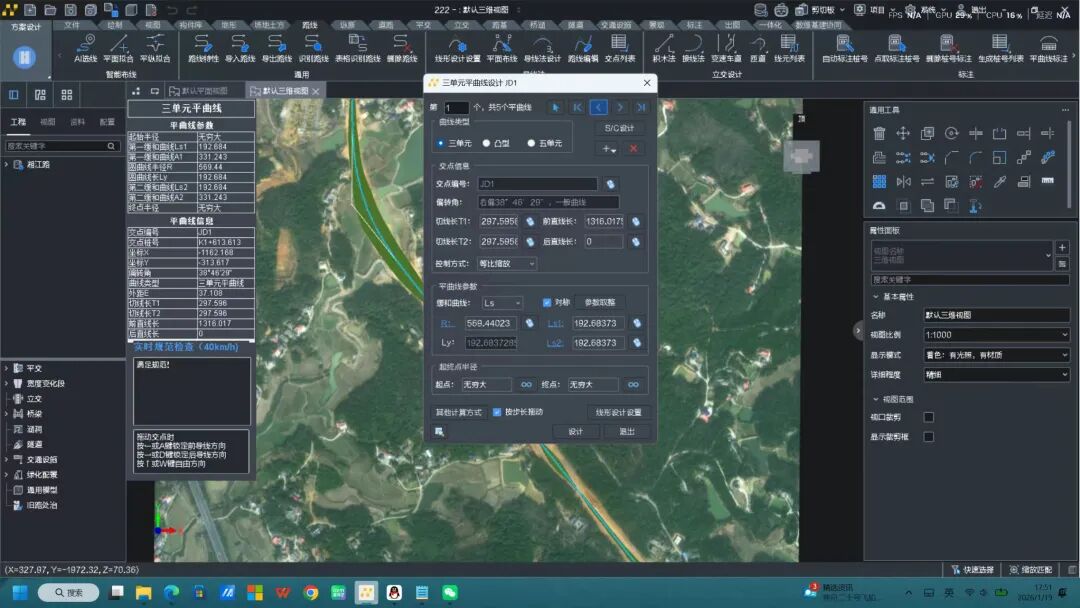Viewport: 1080px width, 608px height.
Task: Switch to the 默认平面视图 tab
Action: point(199,91)
